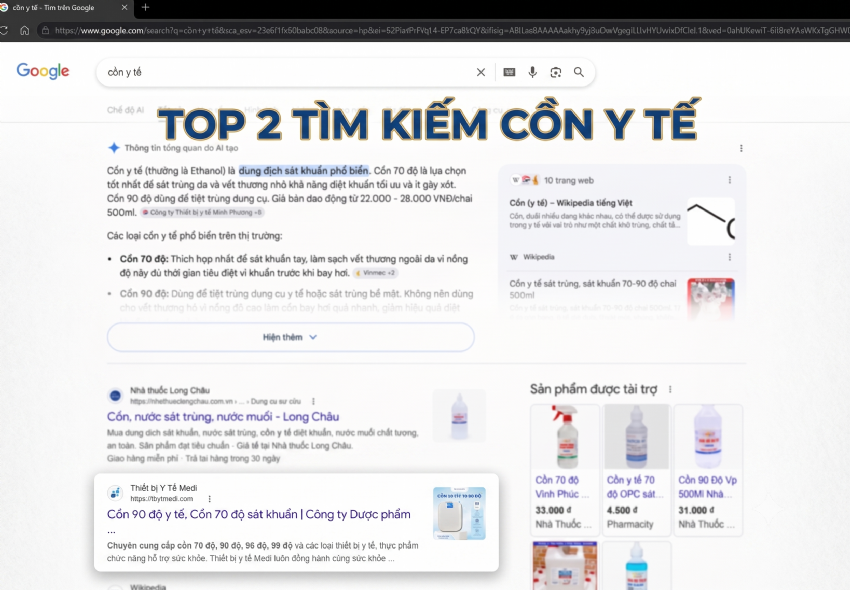Open 'Cồn y tế sát trùng, sát khuẩn 70-90 độ' source

pyautogui.click(x=593, y=289)
